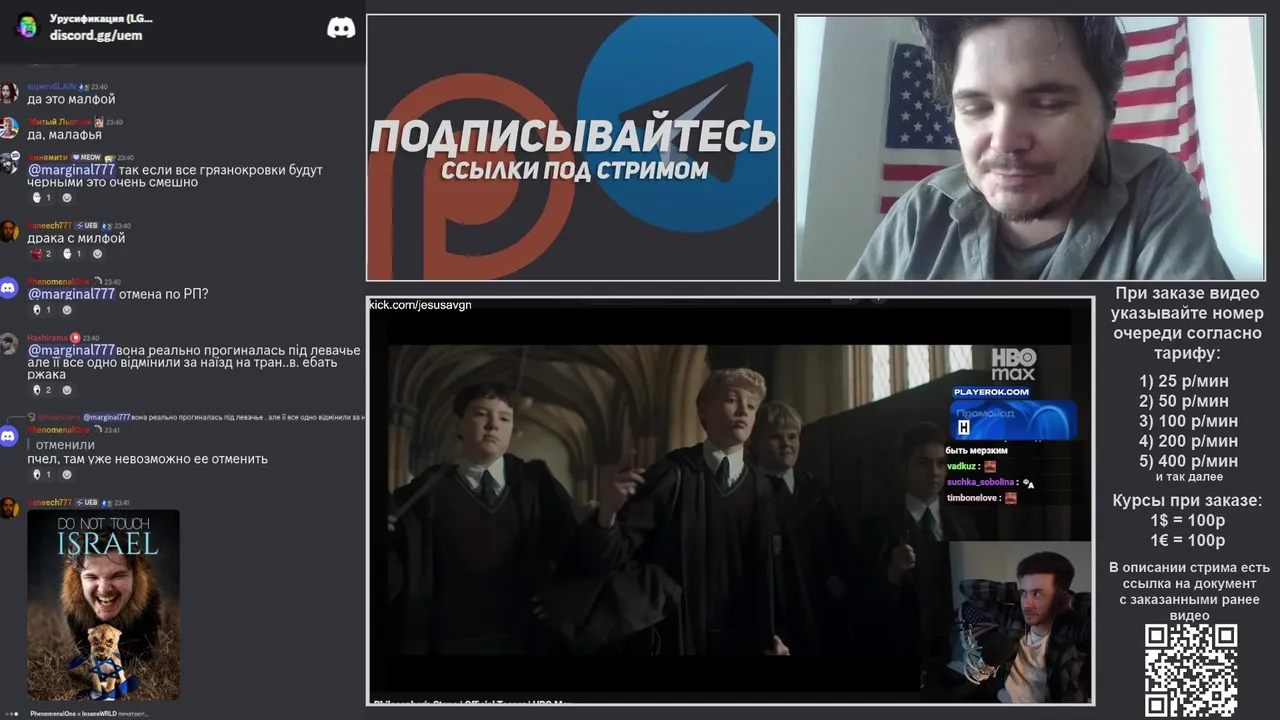Toggle reaction with count 2 under 'драка с милфой'
Viewport: 1280px width, 720px height.
click(41, 254)
